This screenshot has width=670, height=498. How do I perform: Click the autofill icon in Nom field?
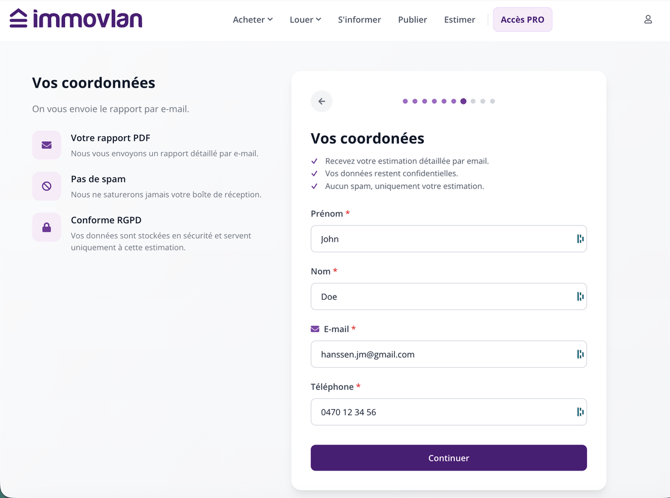click(580, 297)
